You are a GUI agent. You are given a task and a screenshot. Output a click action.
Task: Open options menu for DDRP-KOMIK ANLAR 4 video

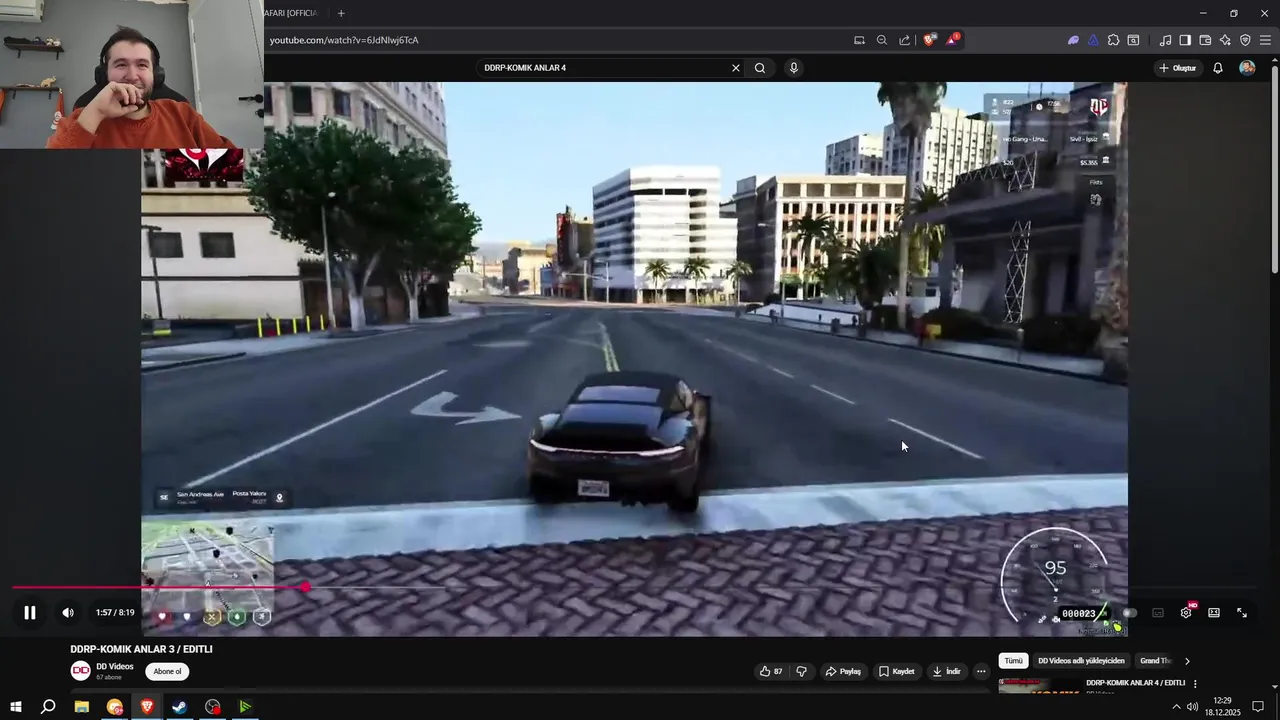tap(1195, 684)
